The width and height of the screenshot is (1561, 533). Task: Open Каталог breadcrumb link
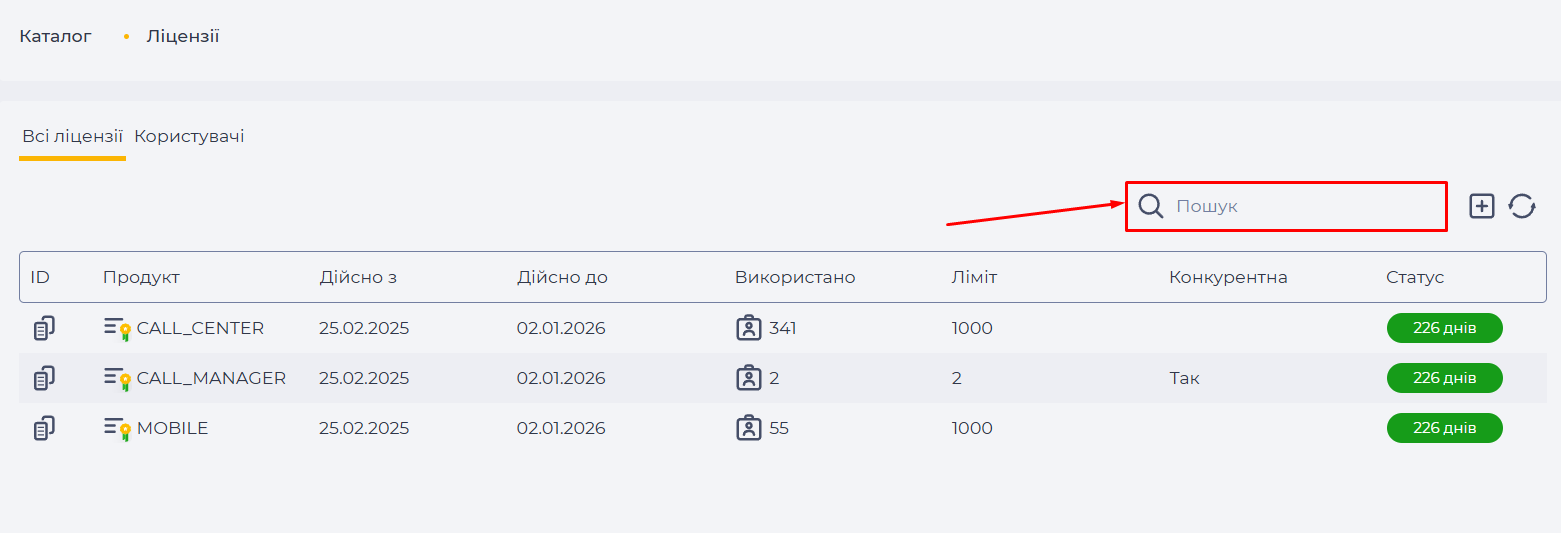tap(55, 36)
